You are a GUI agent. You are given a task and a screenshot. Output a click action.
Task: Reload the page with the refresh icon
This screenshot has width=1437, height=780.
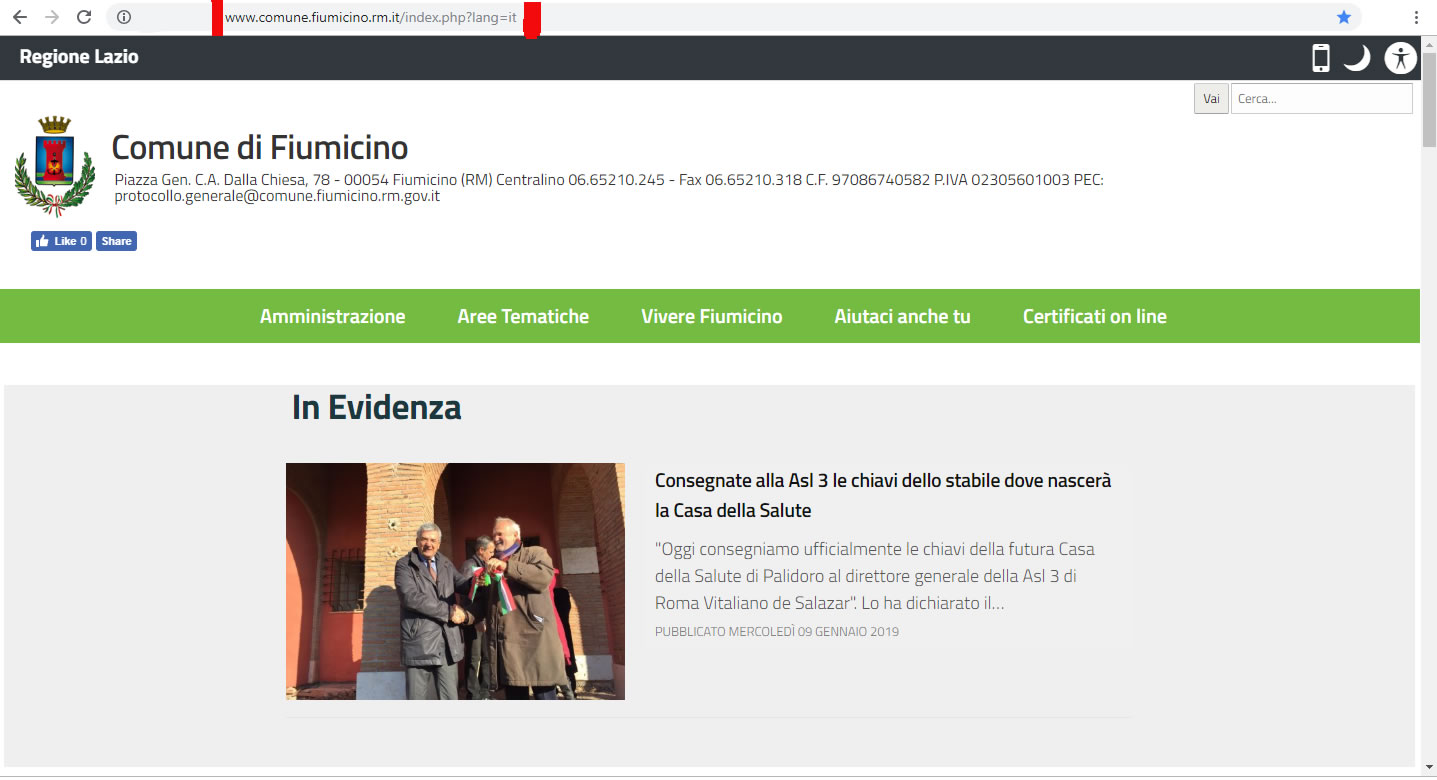[x=85, y=17]
